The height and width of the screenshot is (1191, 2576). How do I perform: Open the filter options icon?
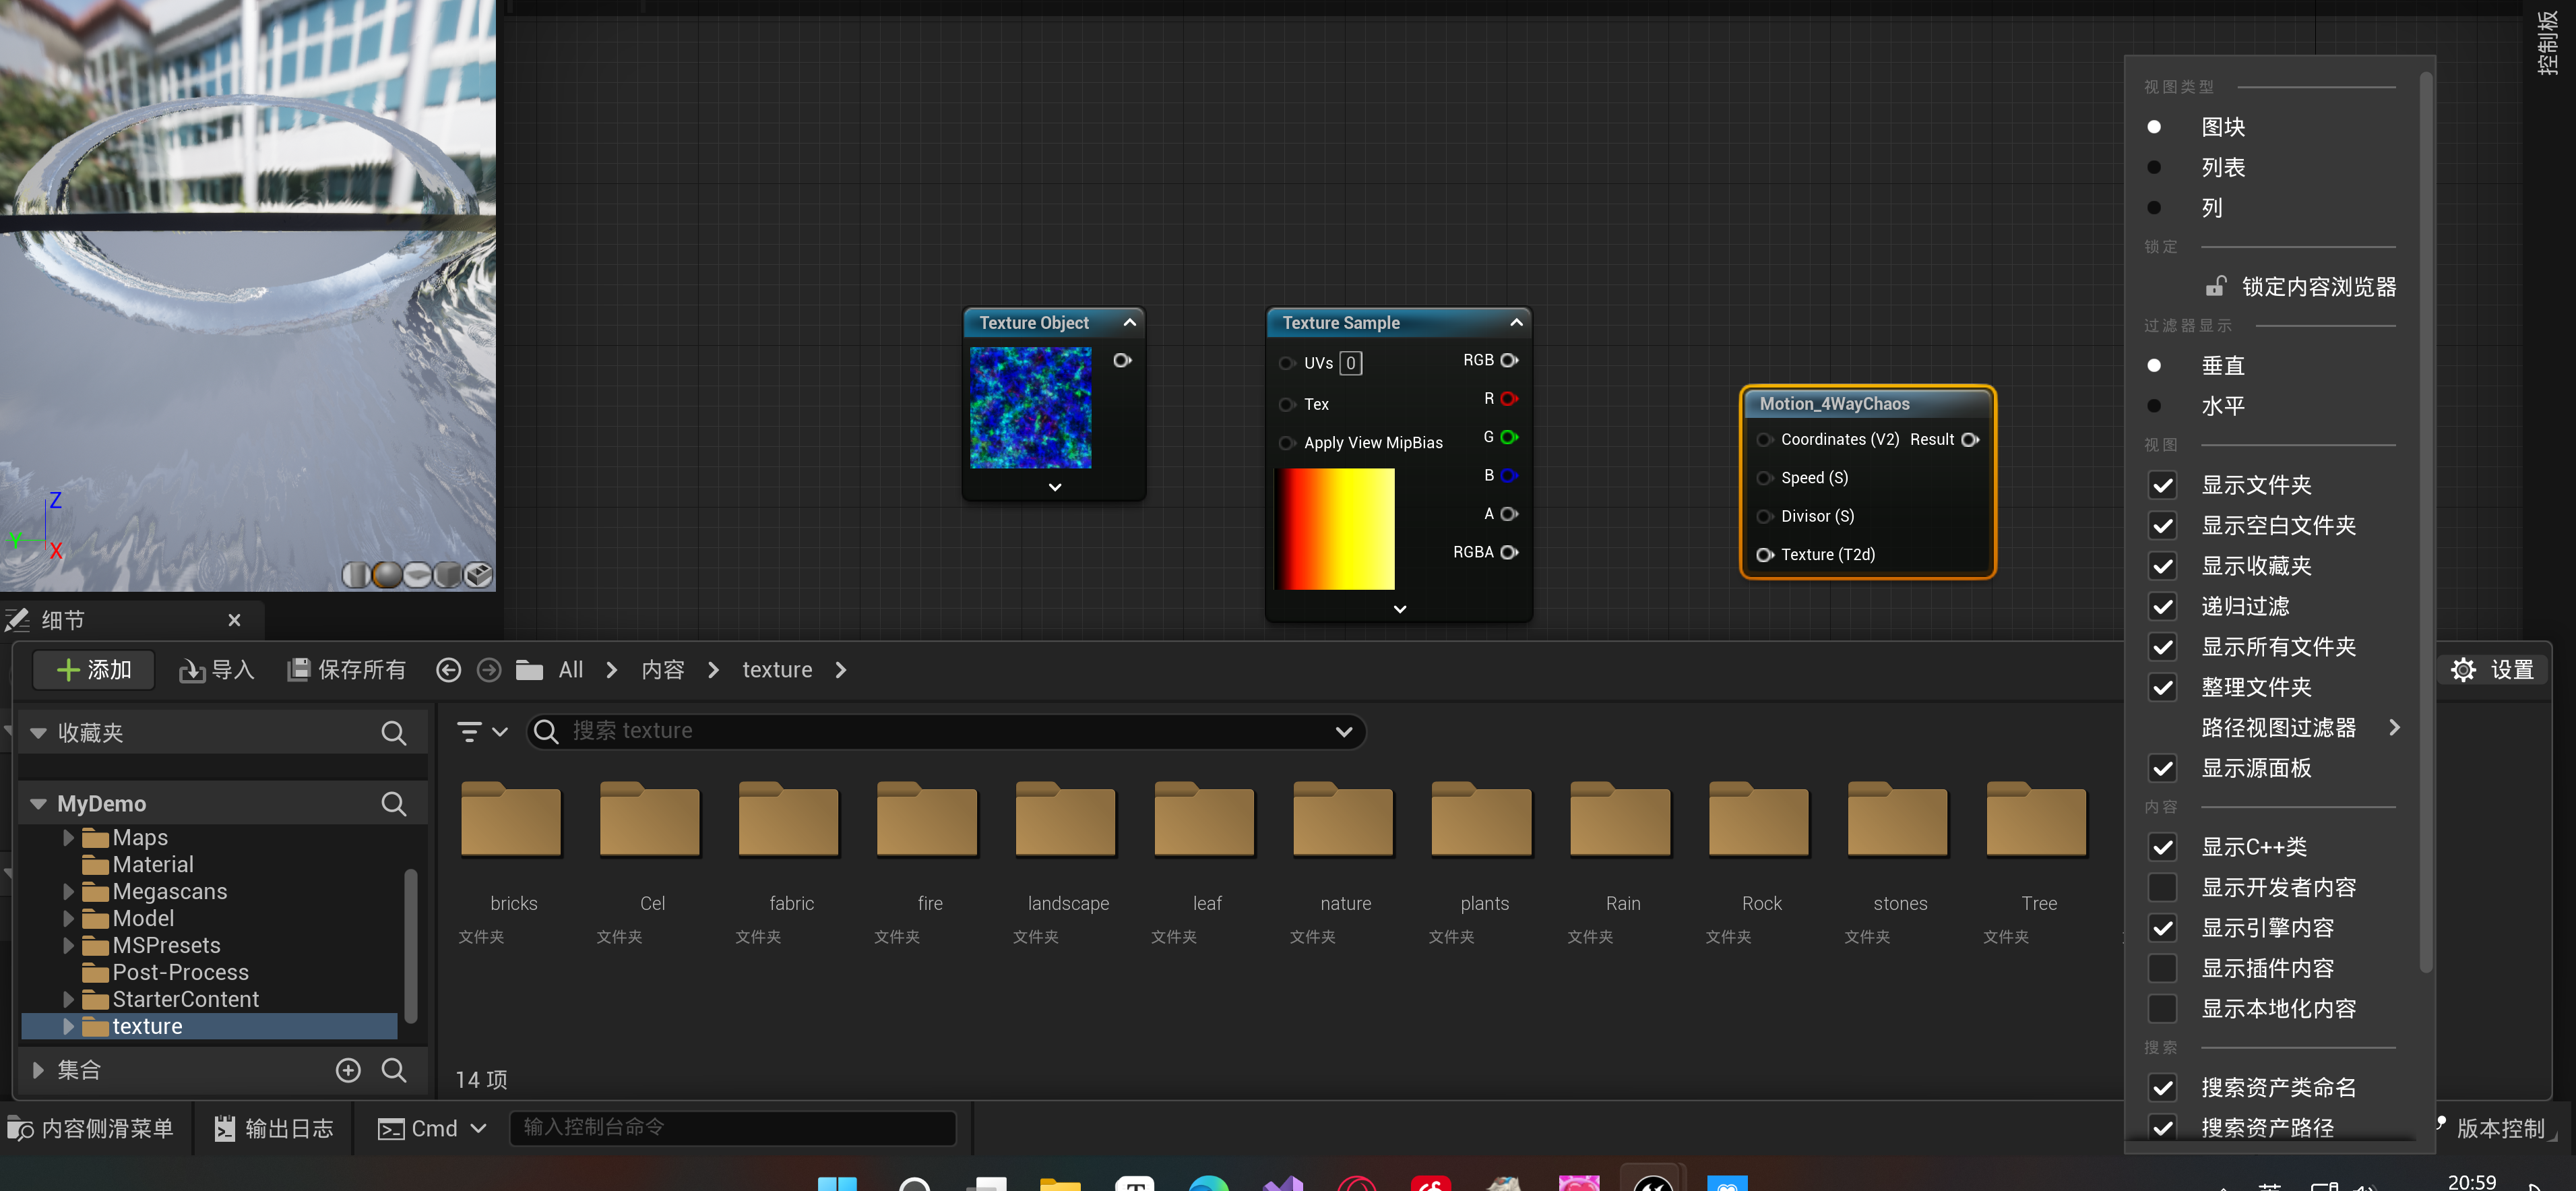pos(482,731)
